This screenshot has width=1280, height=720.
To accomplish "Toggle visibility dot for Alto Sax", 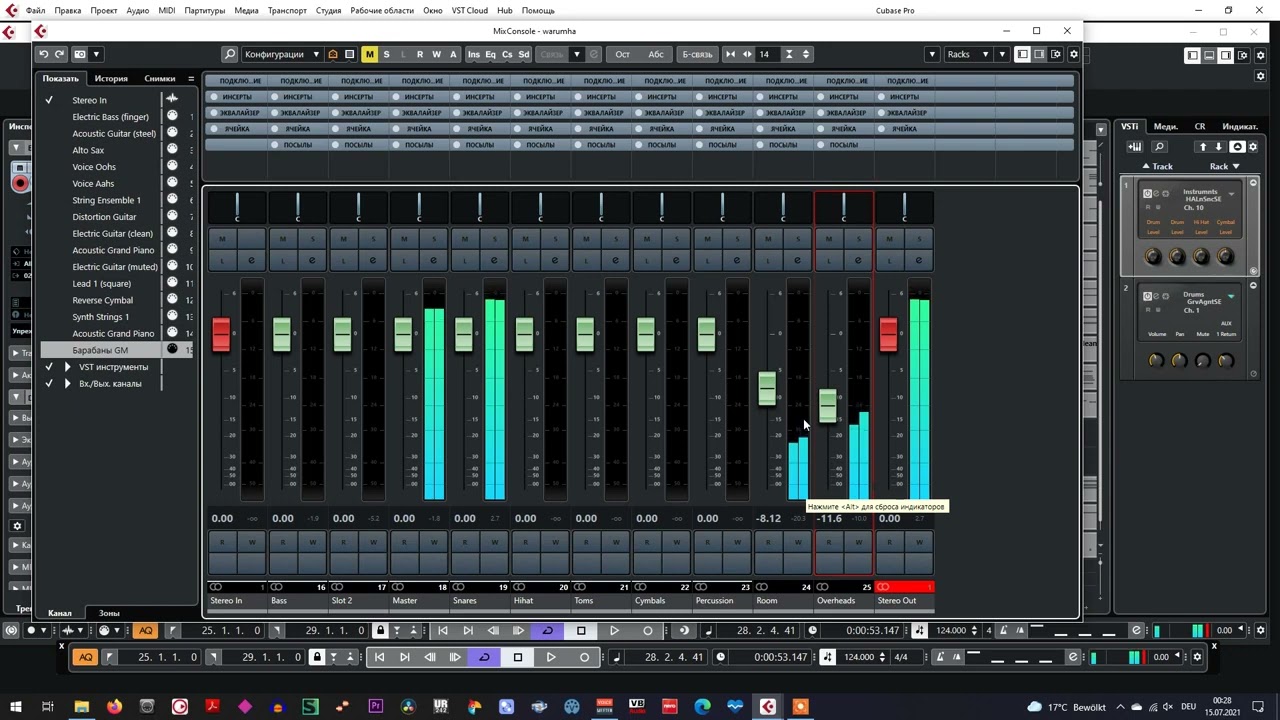I will (172, 150).
